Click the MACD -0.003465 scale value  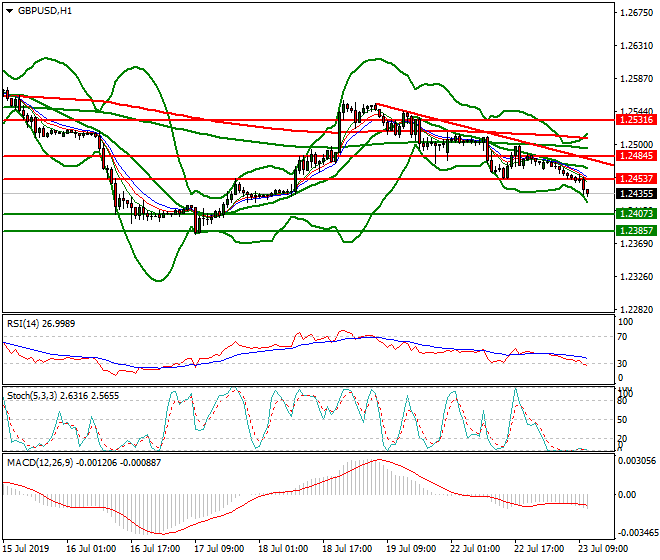pos(637,533)
